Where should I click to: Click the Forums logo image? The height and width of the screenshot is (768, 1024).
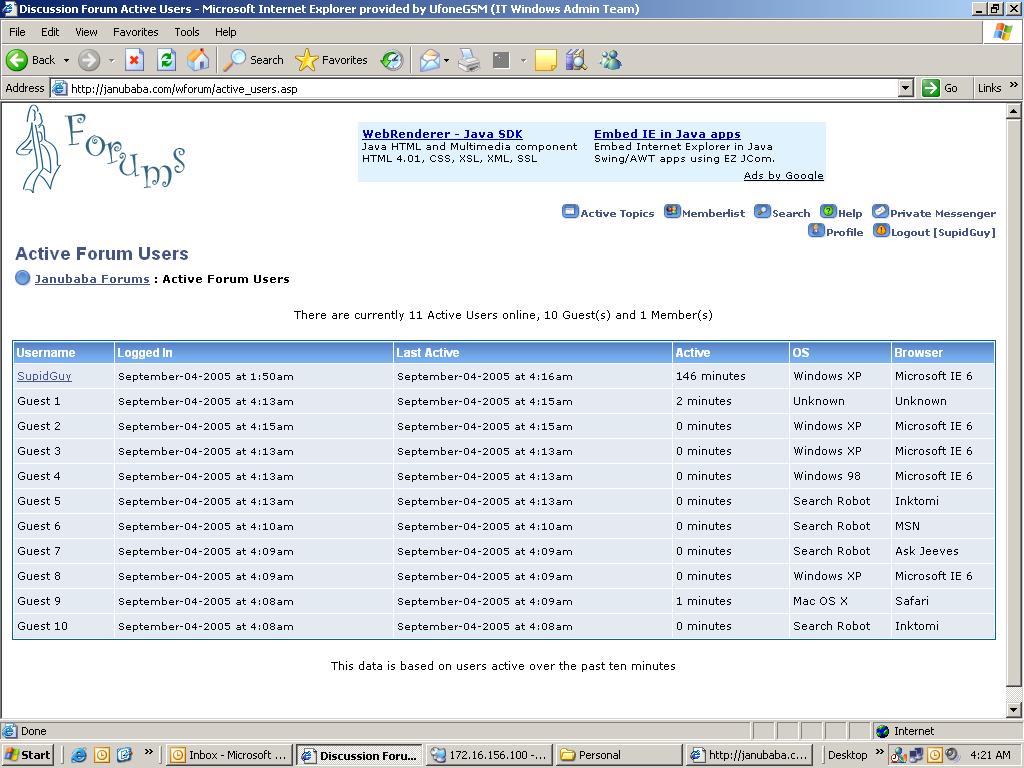click(101, 149)
